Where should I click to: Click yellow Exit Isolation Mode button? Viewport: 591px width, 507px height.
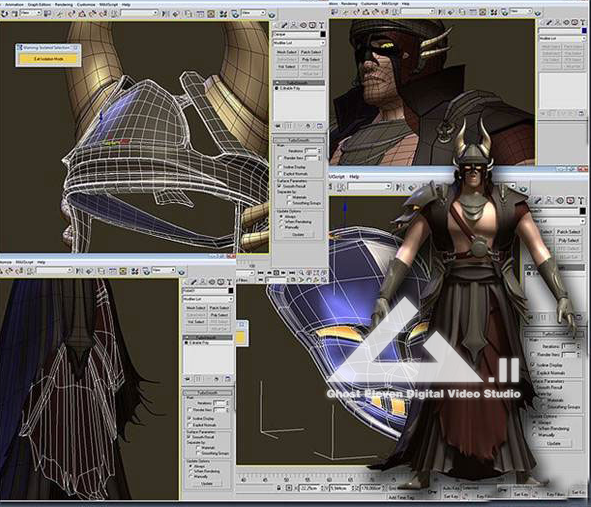click(49, 59)
